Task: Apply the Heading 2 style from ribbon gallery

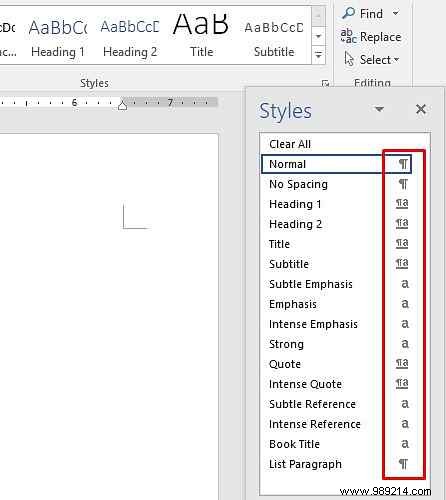Action: (130, 37)
